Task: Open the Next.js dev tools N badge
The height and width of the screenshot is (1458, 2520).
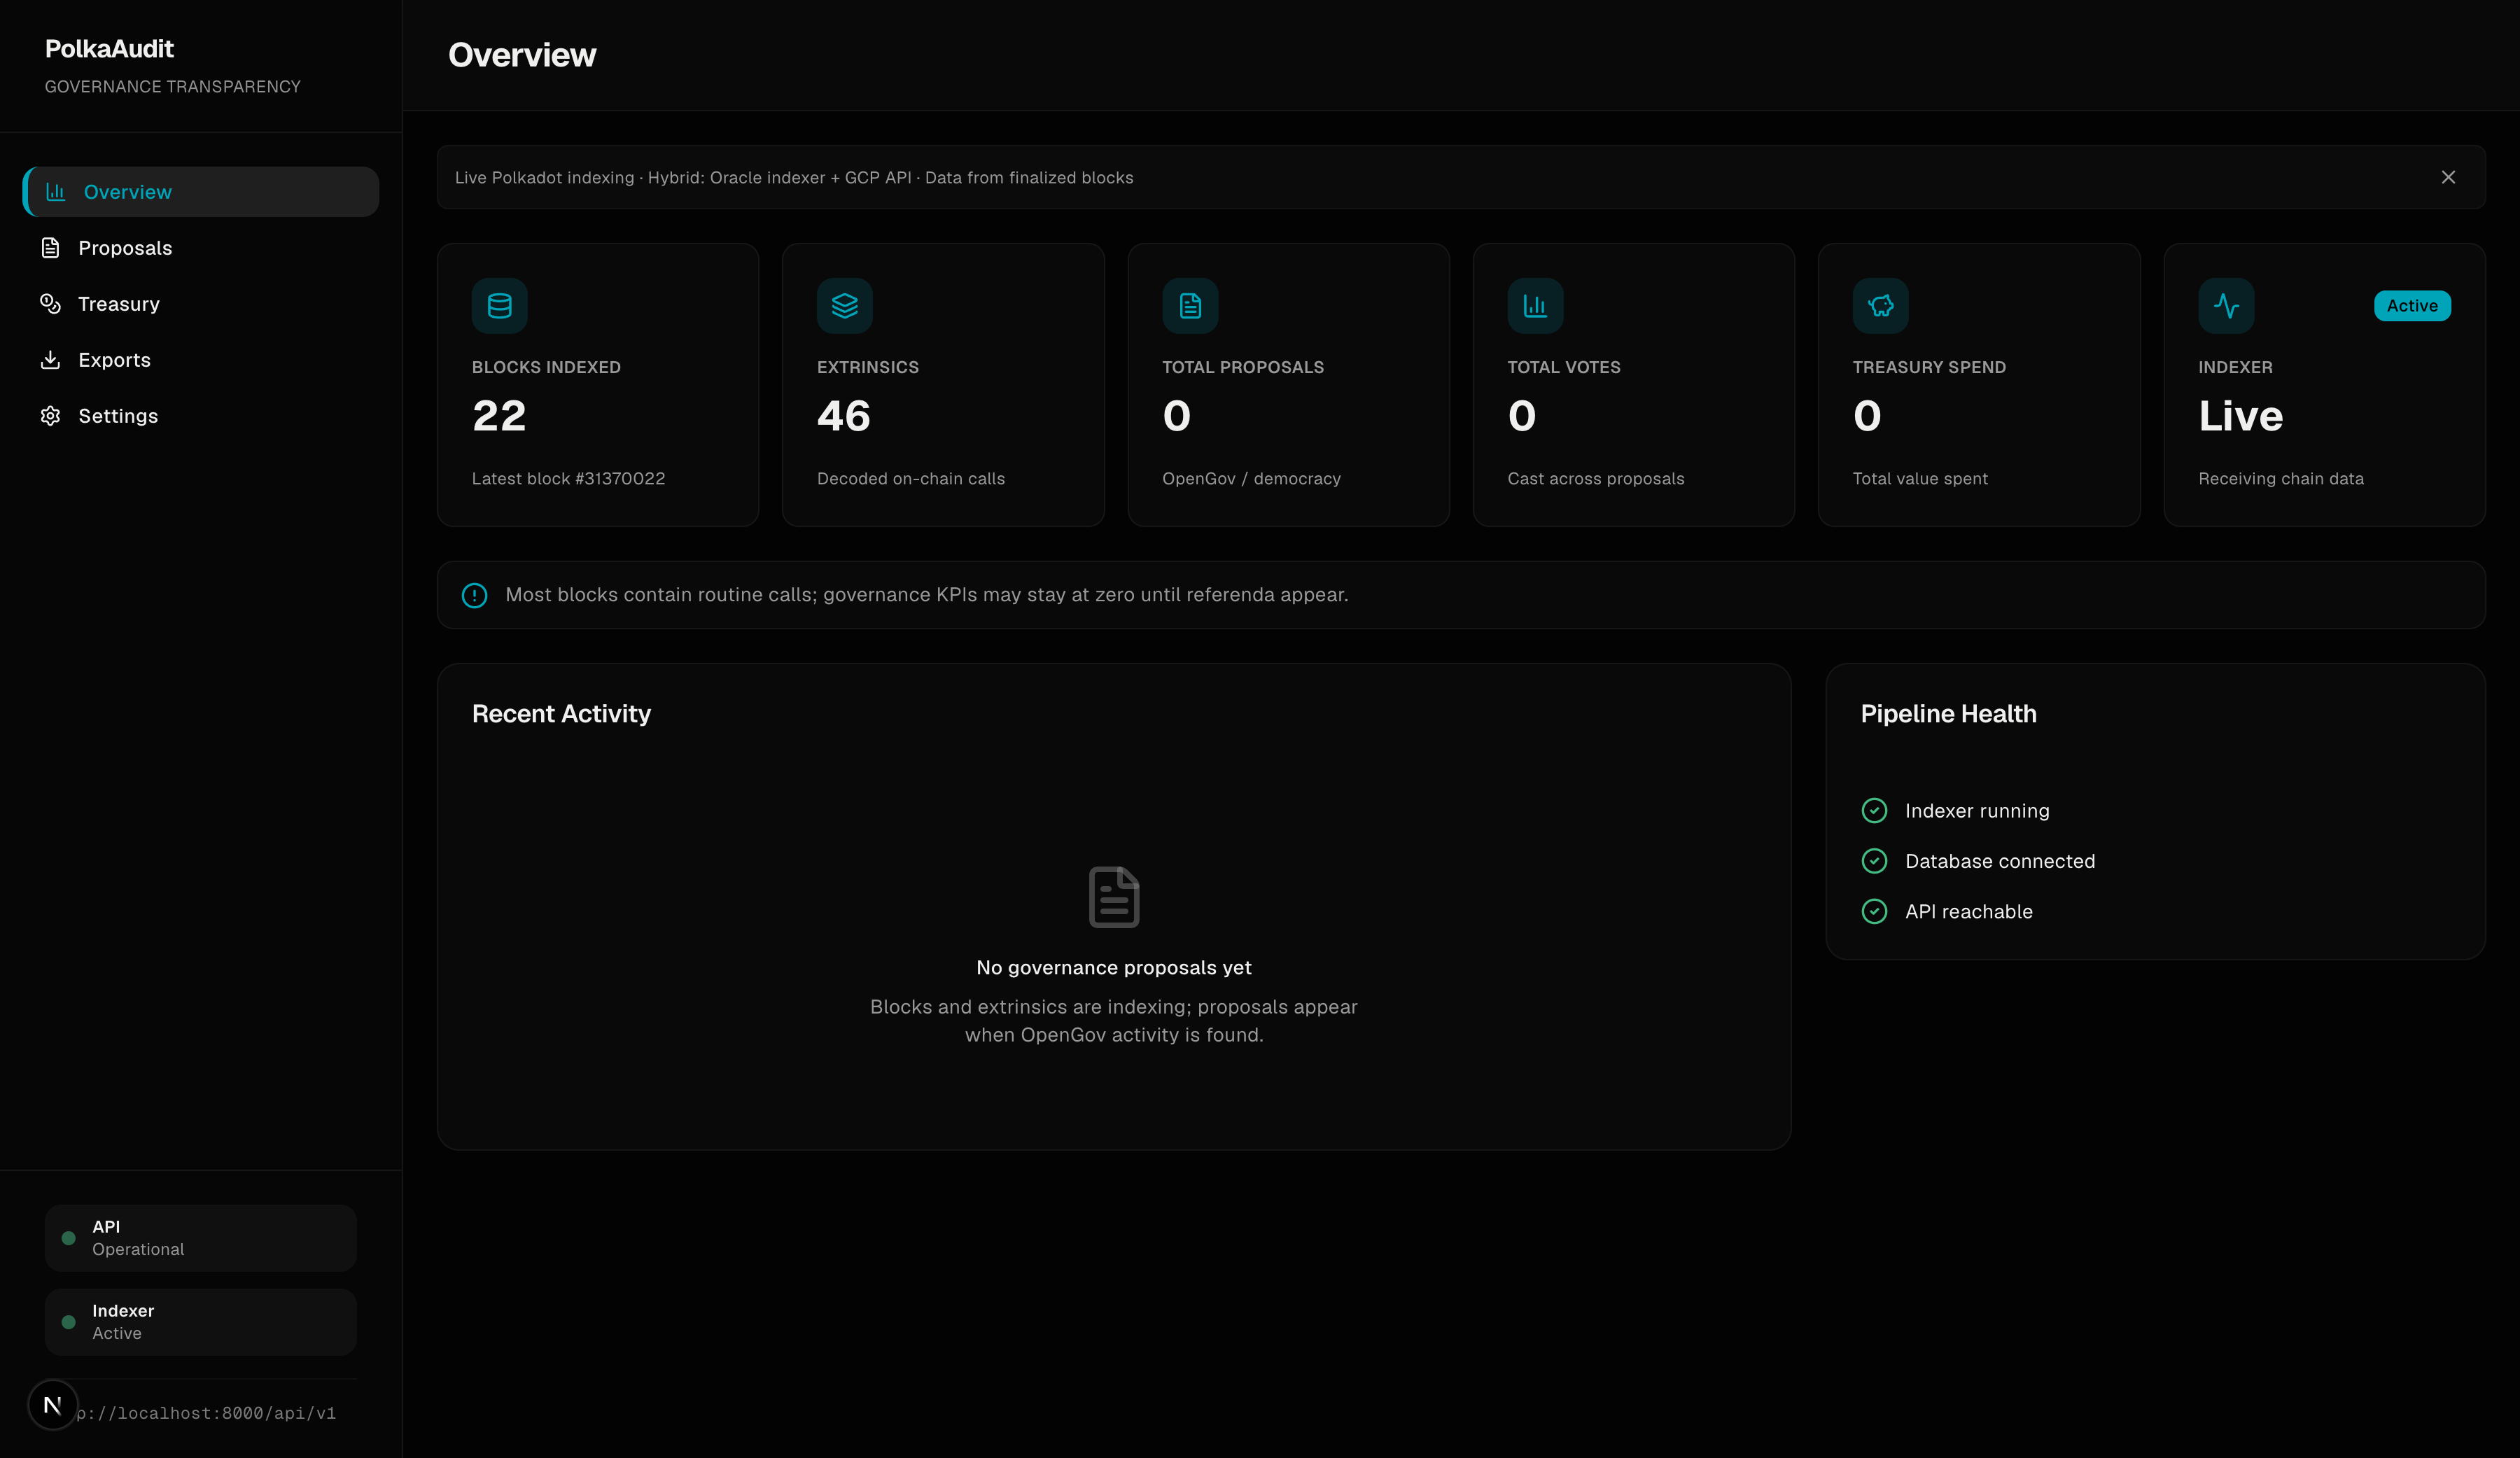Action: point(53,1405)
